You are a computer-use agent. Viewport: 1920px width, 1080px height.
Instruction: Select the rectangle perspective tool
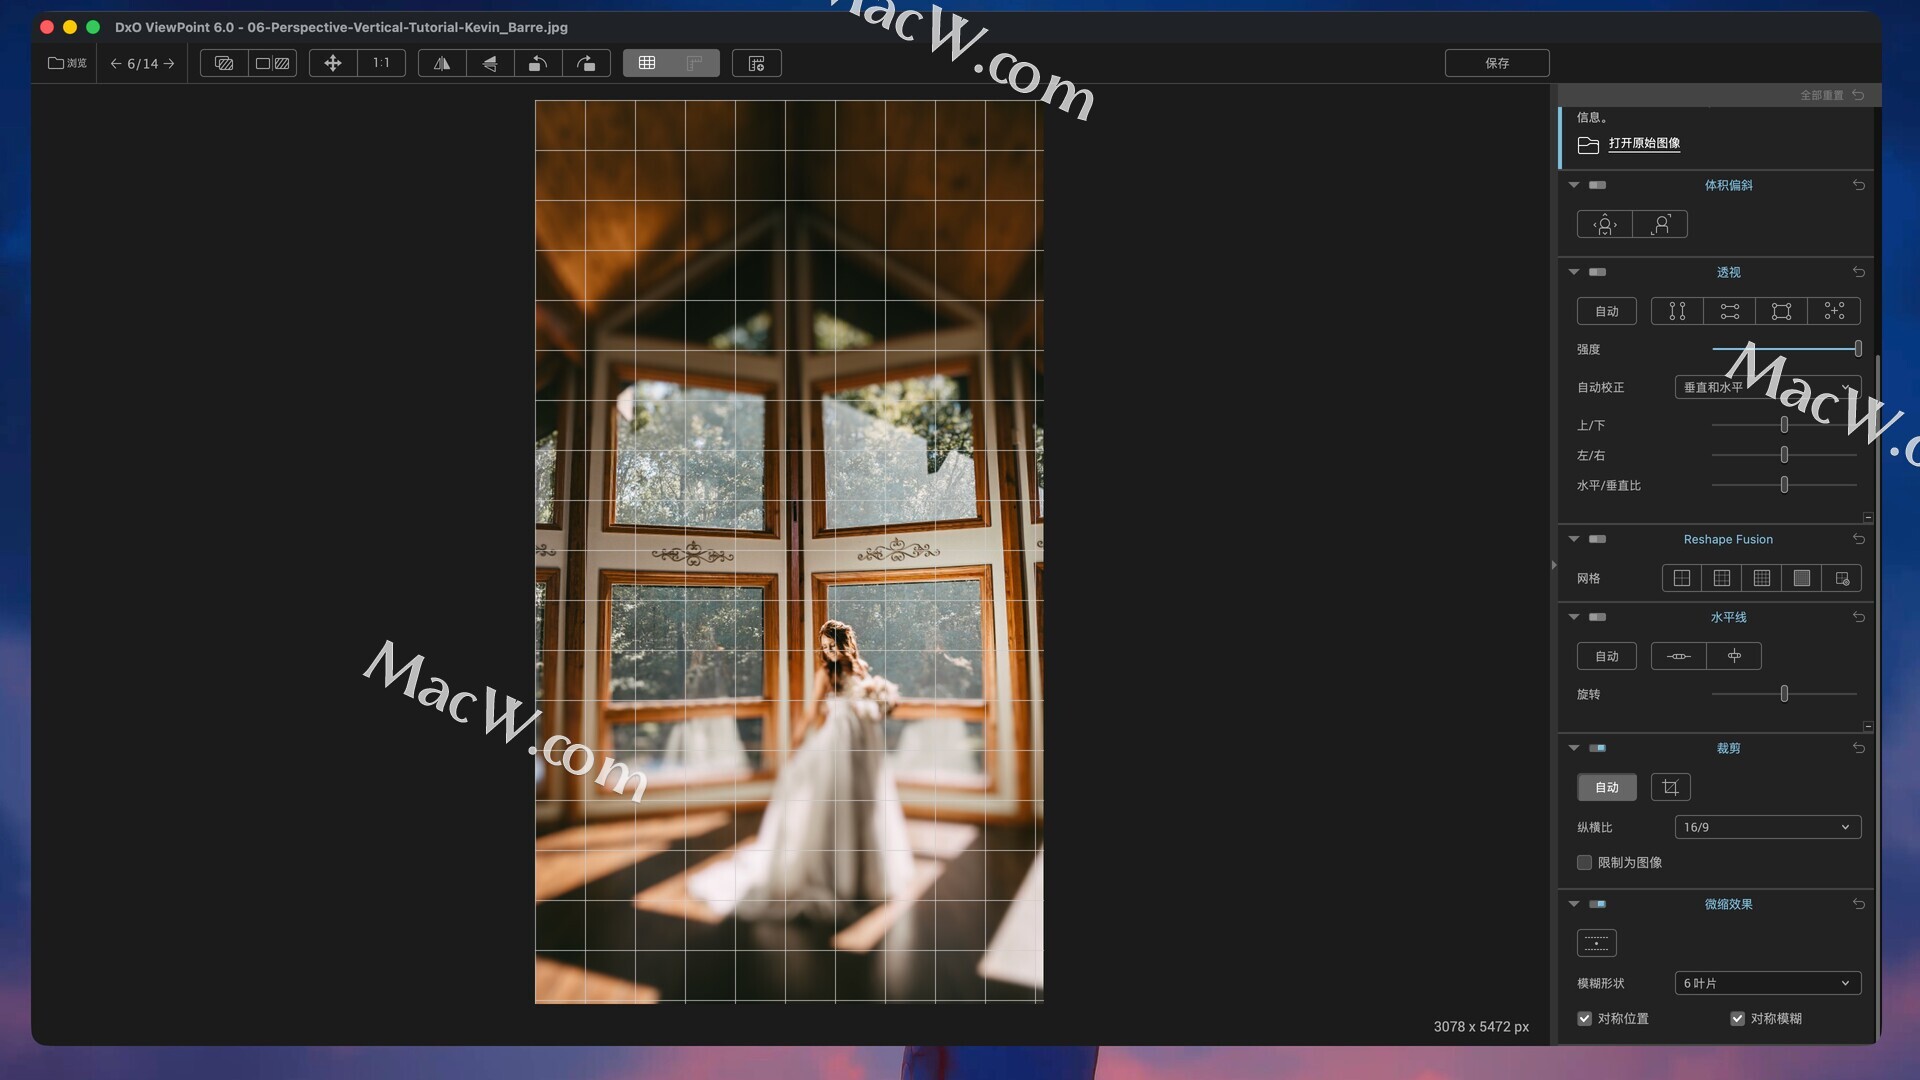(1781, 311)
